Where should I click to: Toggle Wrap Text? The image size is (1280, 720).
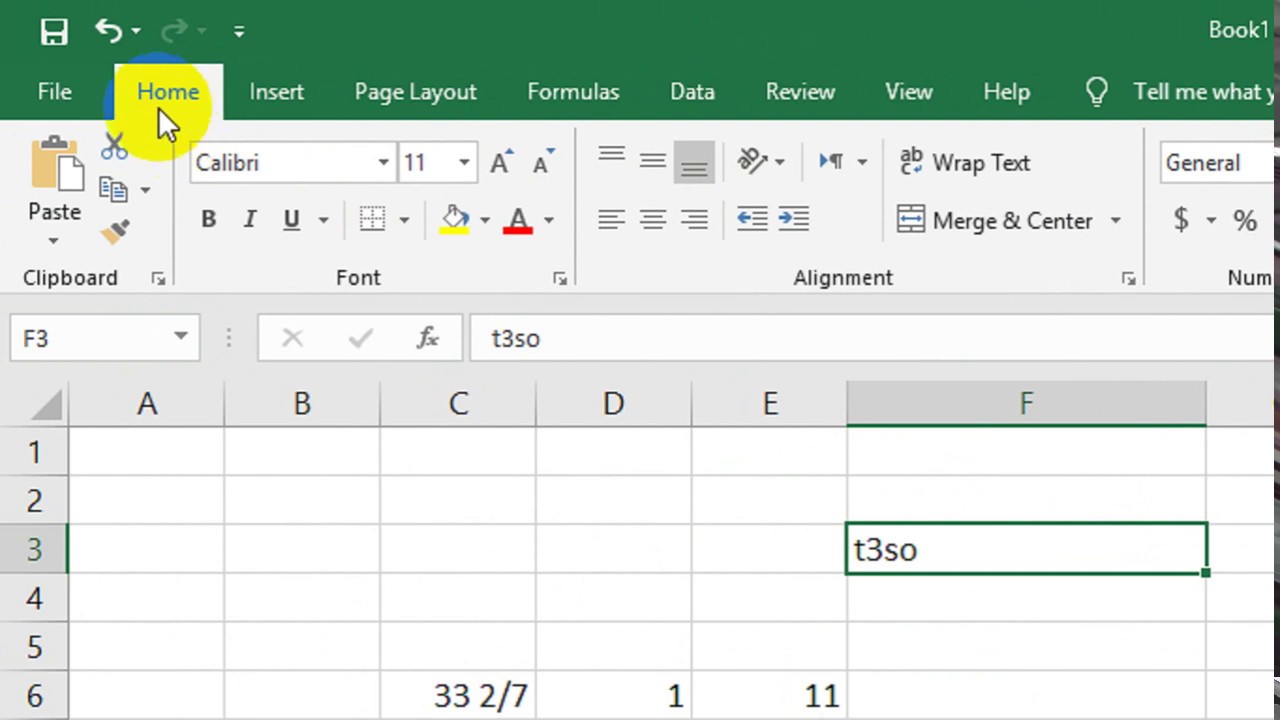click(x=965, y=162)
